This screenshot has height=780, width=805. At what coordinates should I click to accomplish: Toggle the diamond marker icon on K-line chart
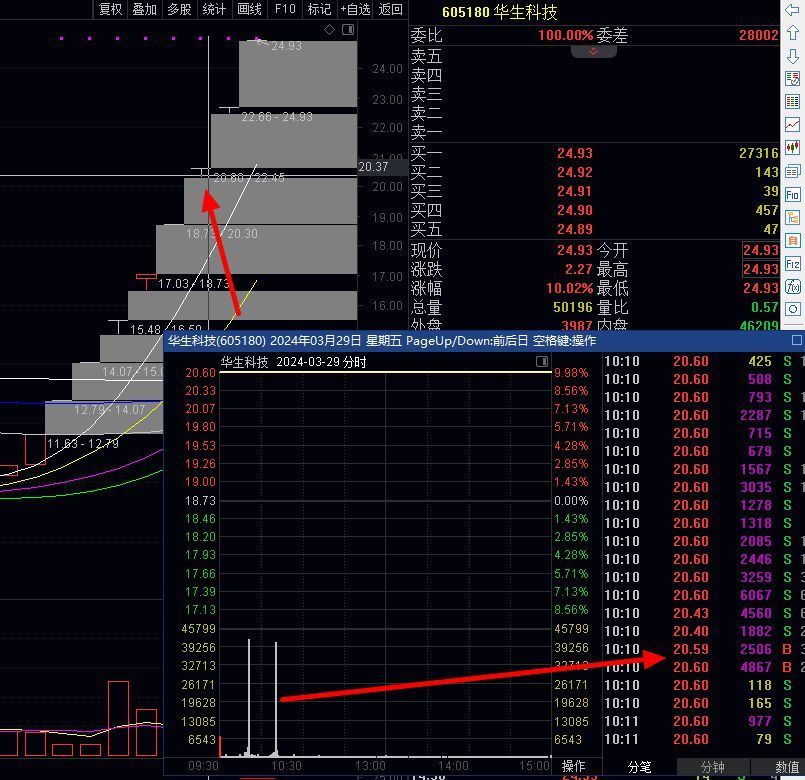click(x=329, y=30)
